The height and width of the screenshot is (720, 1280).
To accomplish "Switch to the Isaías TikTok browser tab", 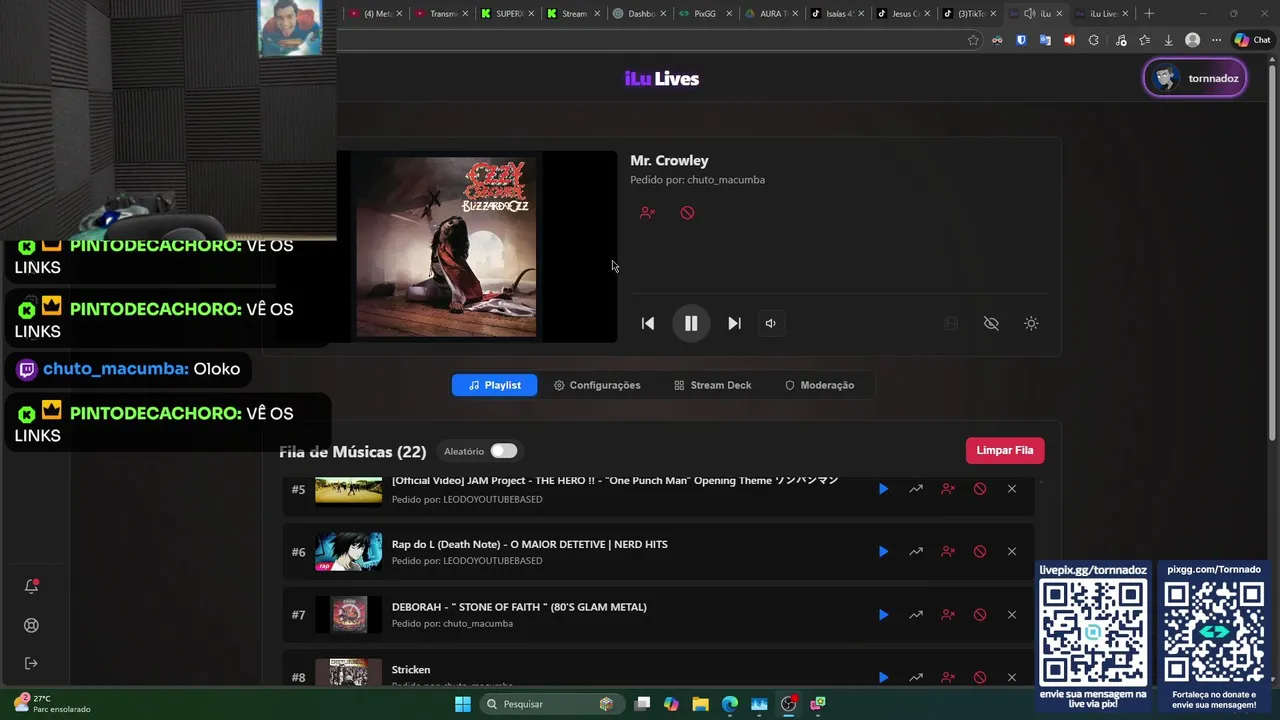I will [835, 14].
